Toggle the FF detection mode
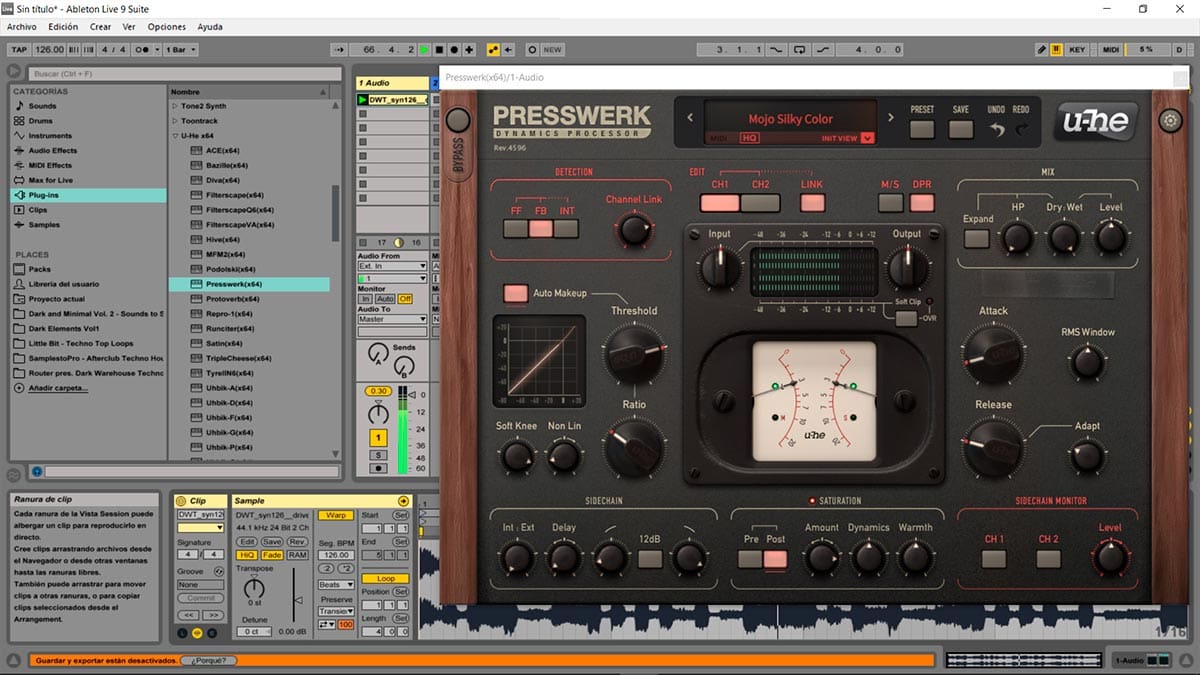This screenshot has height=675, width=1200. click(516, 229)
